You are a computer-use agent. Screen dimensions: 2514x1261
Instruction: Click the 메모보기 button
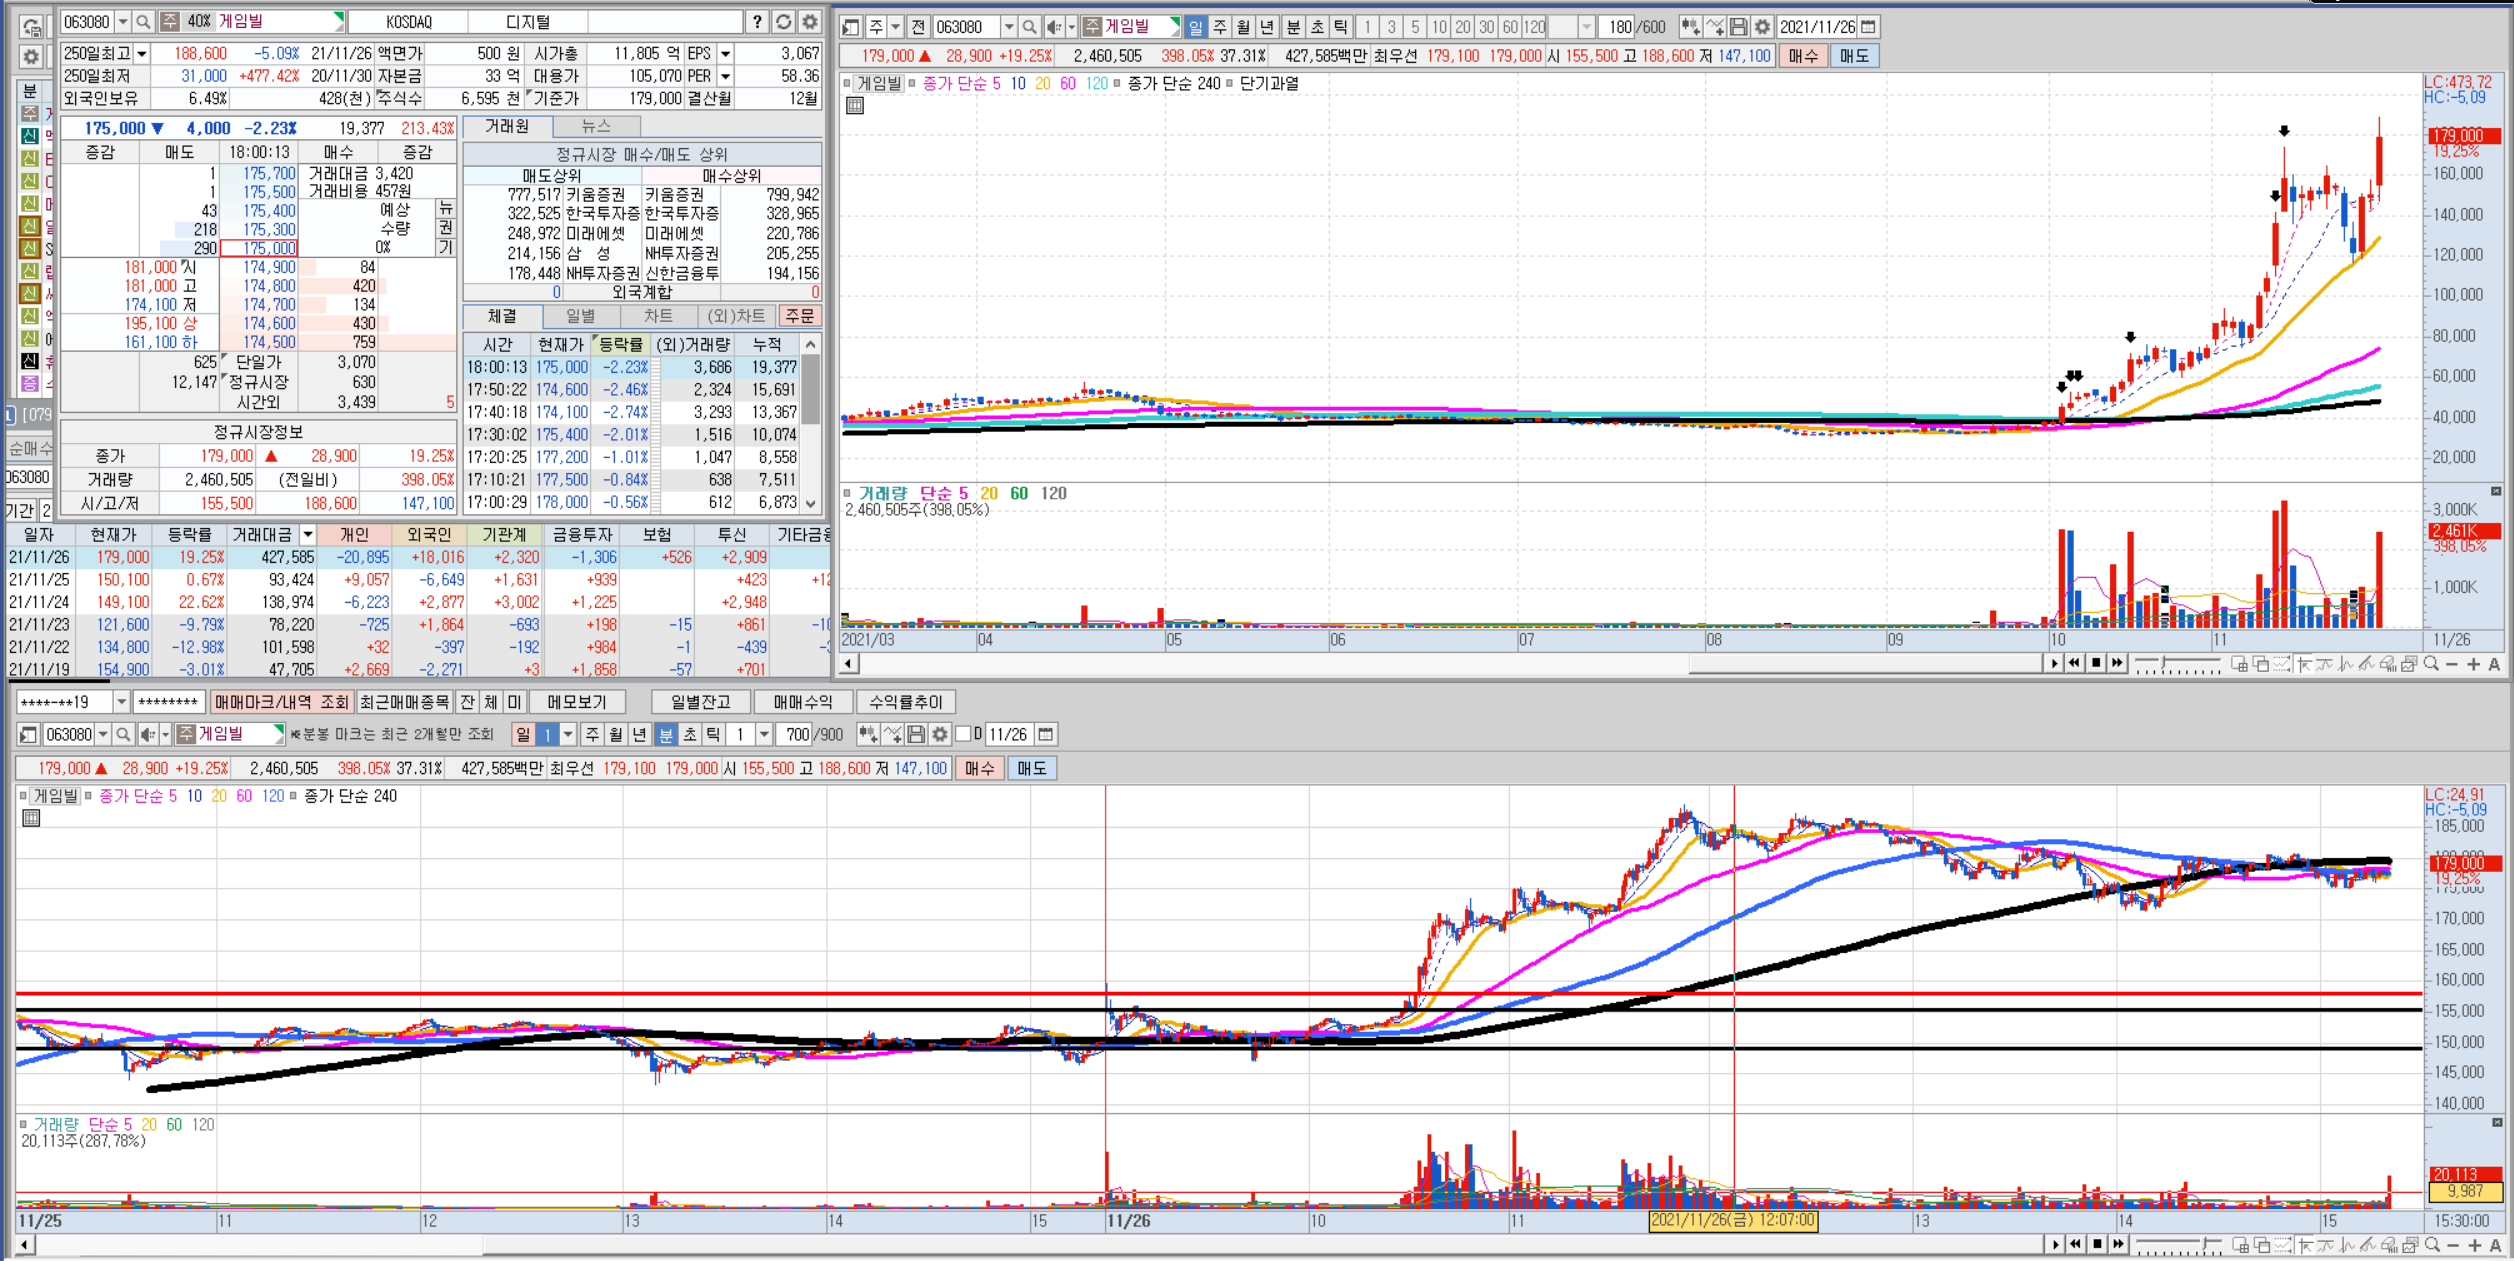point(577,702)
